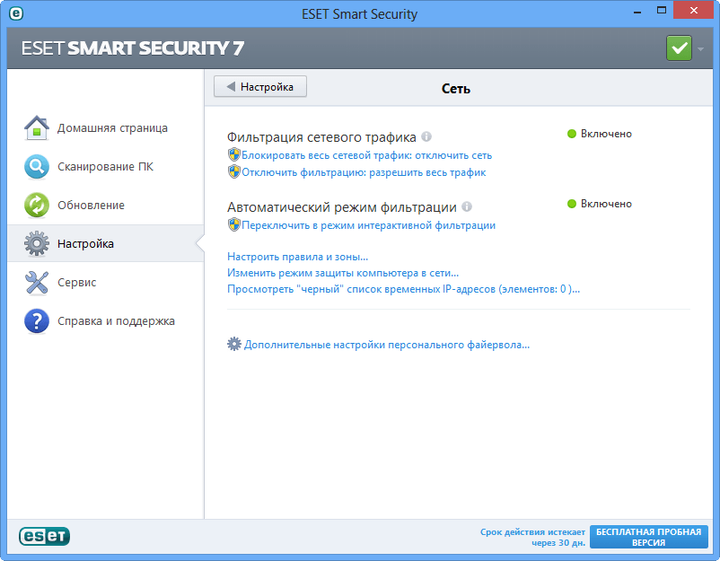Click the Справка и поддержка question icon
Screen dimensions: 720x561
[x=37, y=321]
